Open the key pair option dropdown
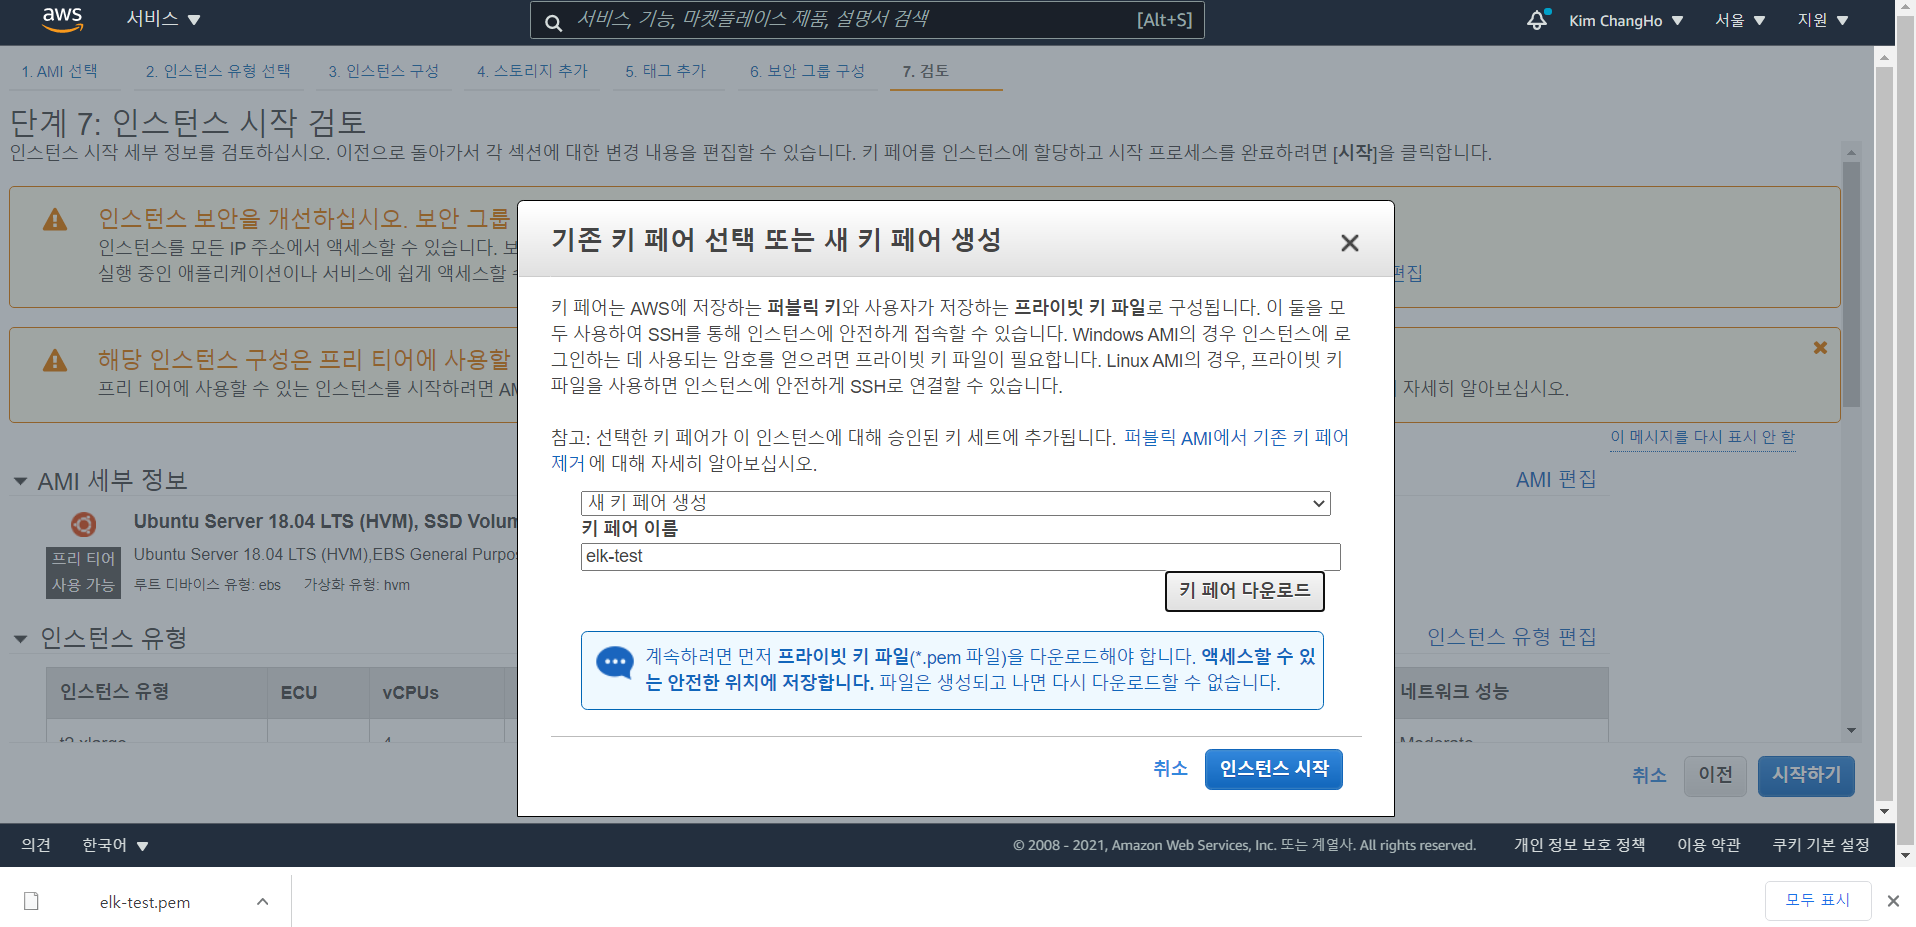Screen dimensions: 1916x927 (955, 503)
